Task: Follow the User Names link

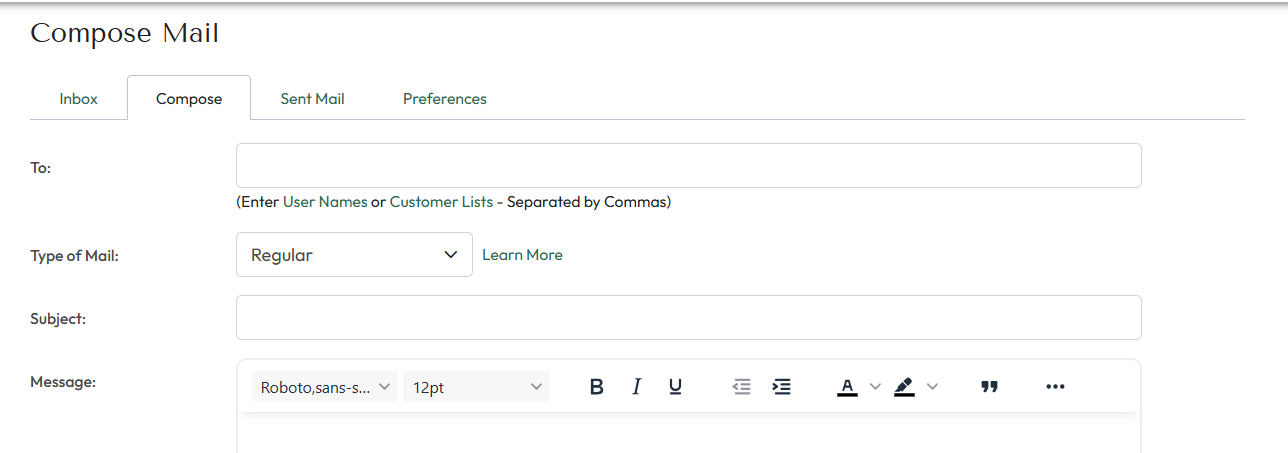Action: pos(325,202)
